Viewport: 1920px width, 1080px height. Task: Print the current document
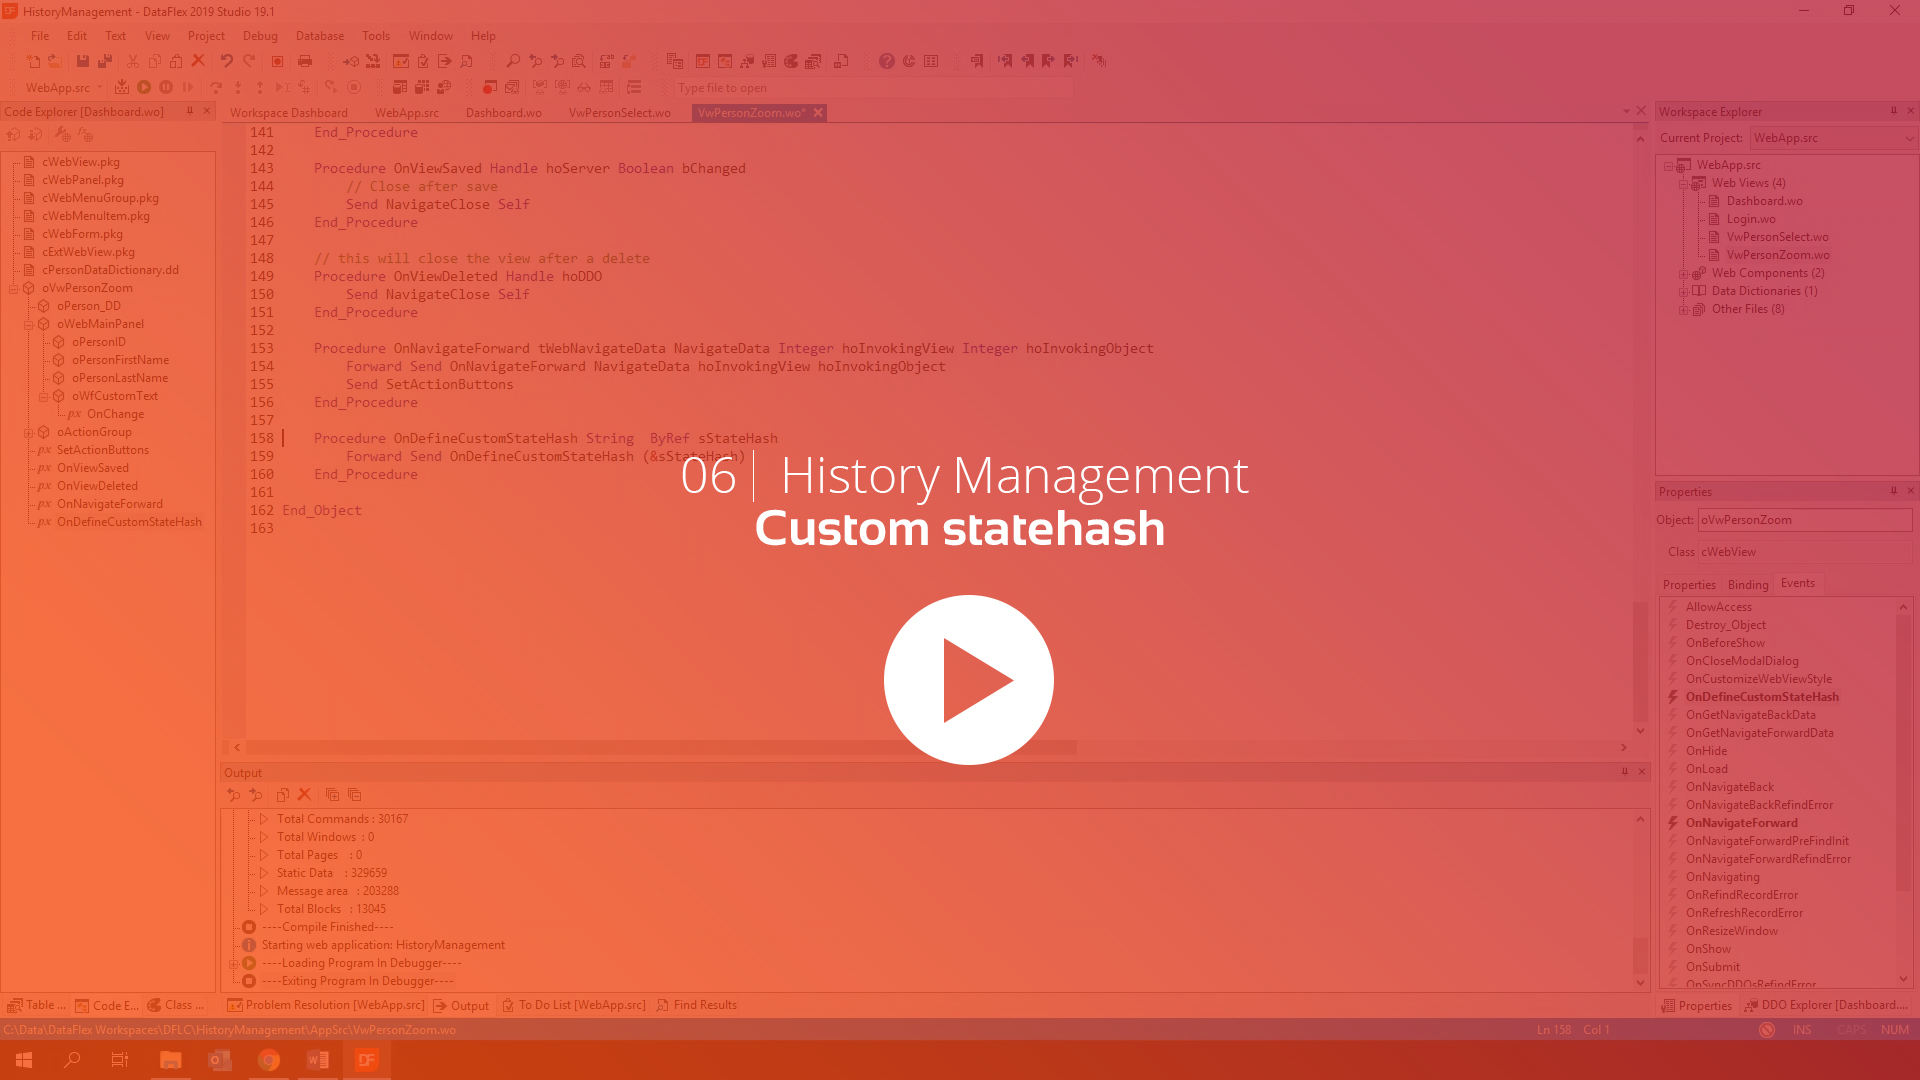tap(305, 61)
